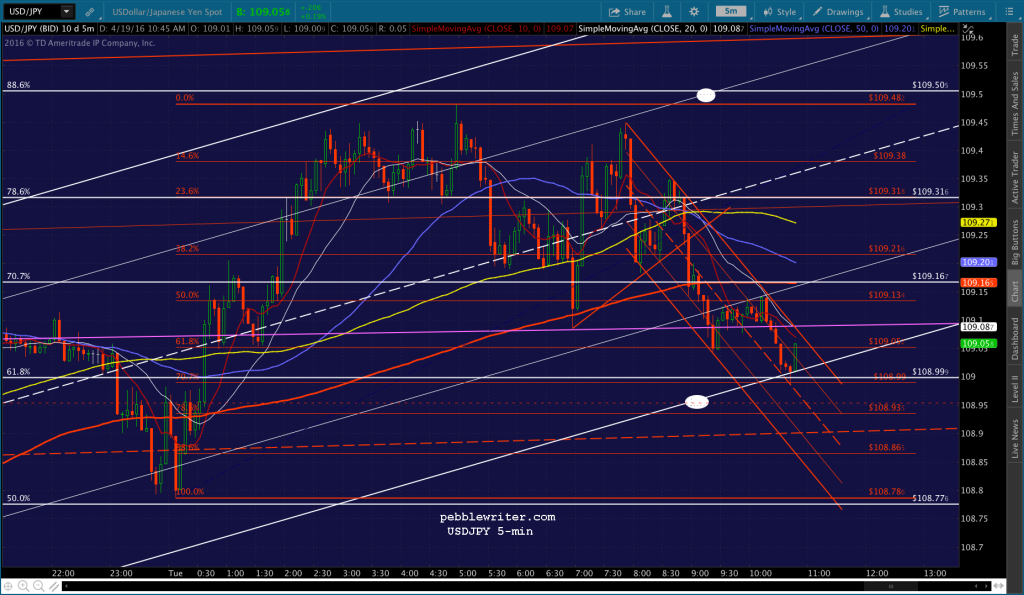Click the SimpleMovingAvg (CLOSE, 20, 0) label
This screenshot has width=1024, height=595.
643,29
